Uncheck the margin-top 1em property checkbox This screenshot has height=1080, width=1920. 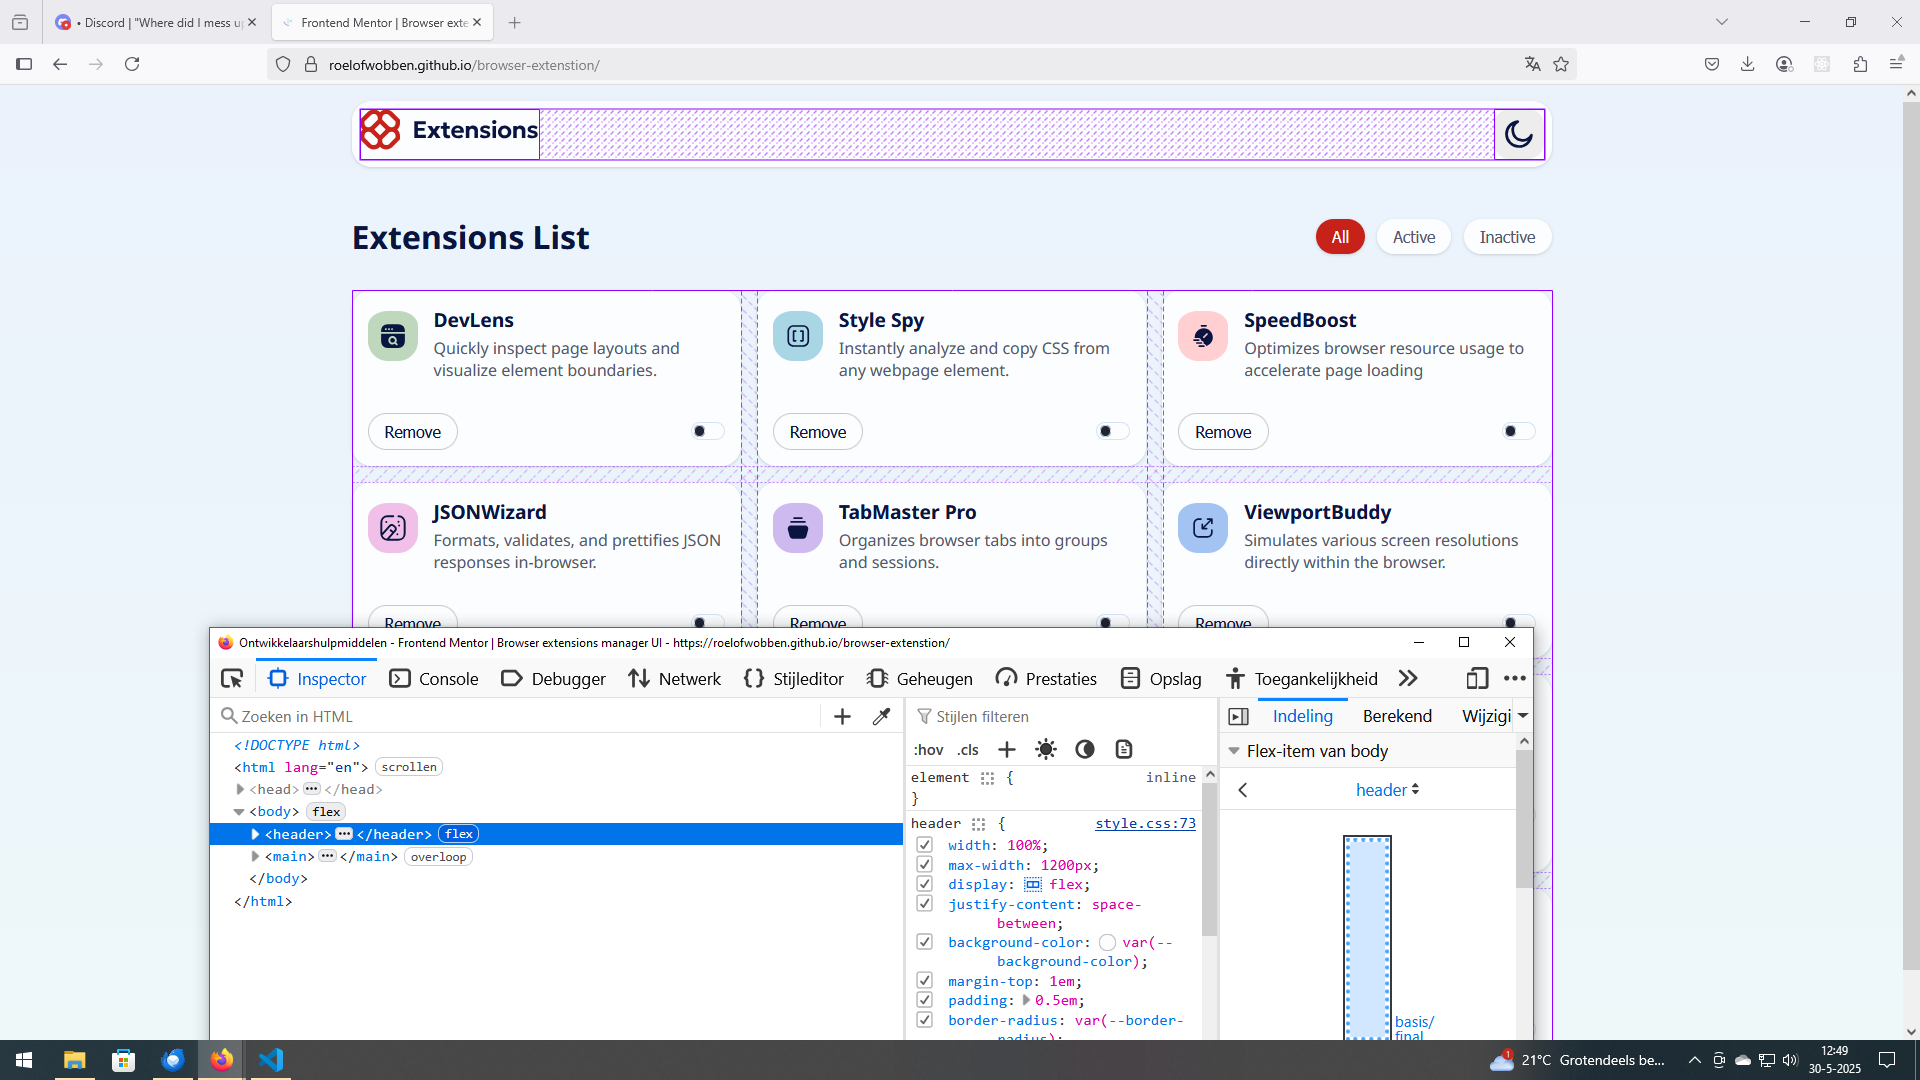pyautogui.click(x=925, y=981)
